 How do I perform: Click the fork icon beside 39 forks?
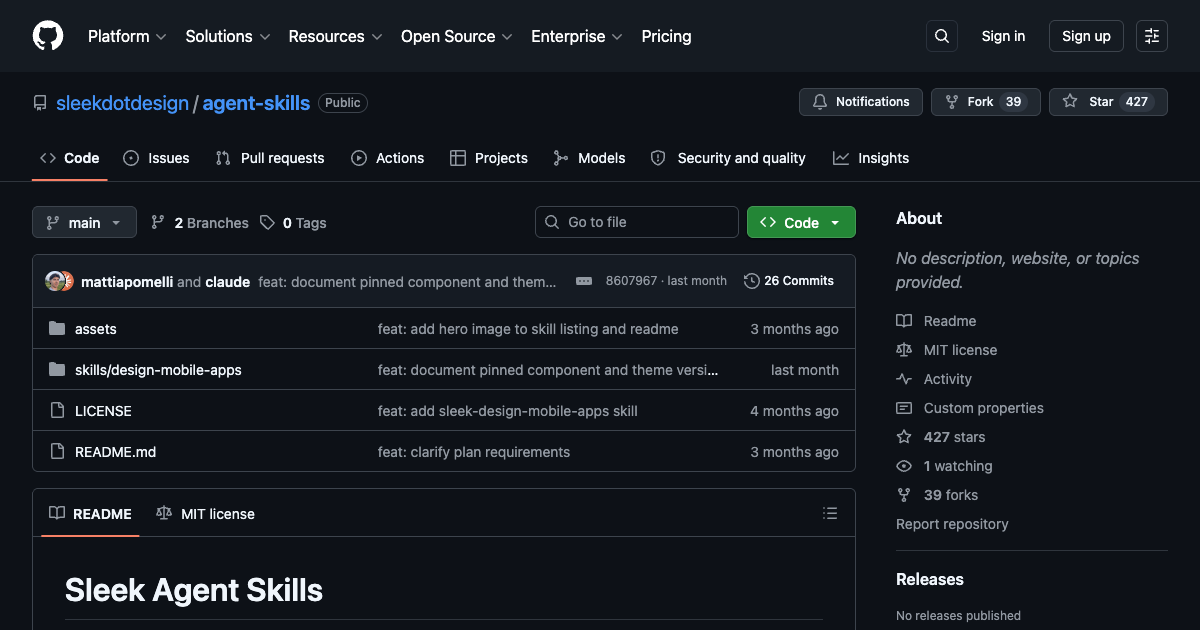[x=904, y=495]
